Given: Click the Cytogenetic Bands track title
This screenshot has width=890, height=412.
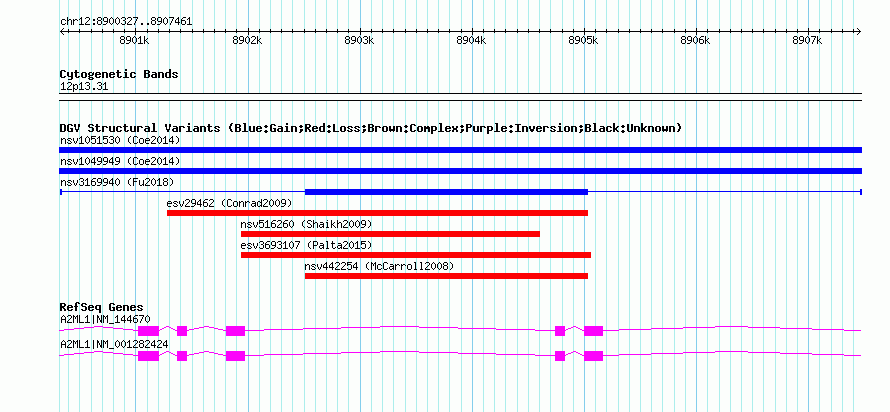Looking at the screenshot, I should 119,74.
